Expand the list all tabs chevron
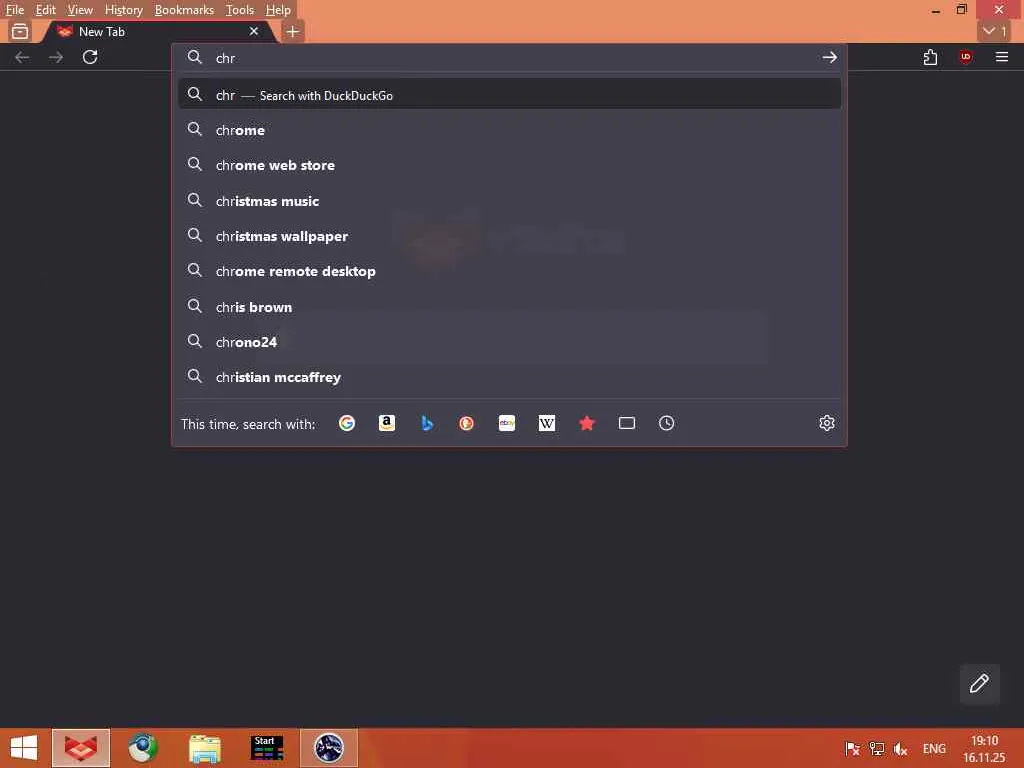 [995, 31]
